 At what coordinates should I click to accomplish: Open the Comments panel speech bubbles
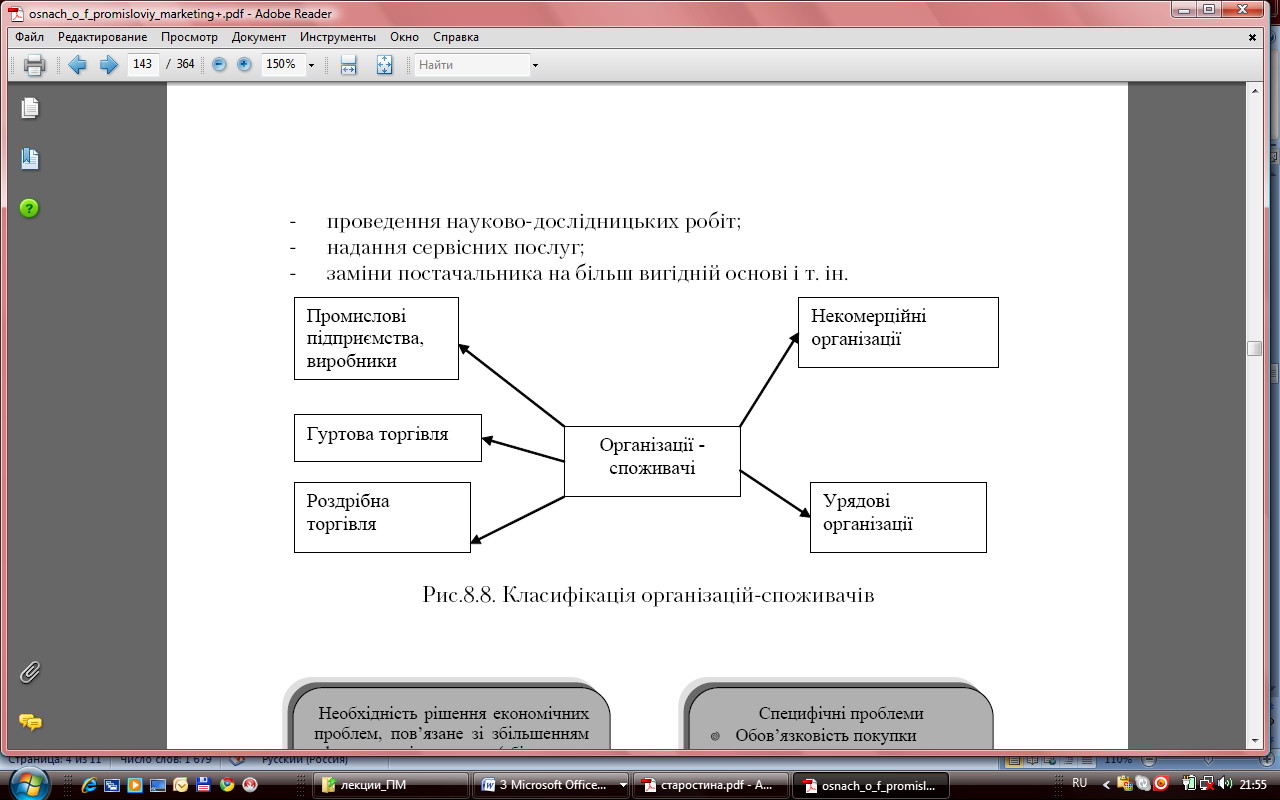click(30, 721)
